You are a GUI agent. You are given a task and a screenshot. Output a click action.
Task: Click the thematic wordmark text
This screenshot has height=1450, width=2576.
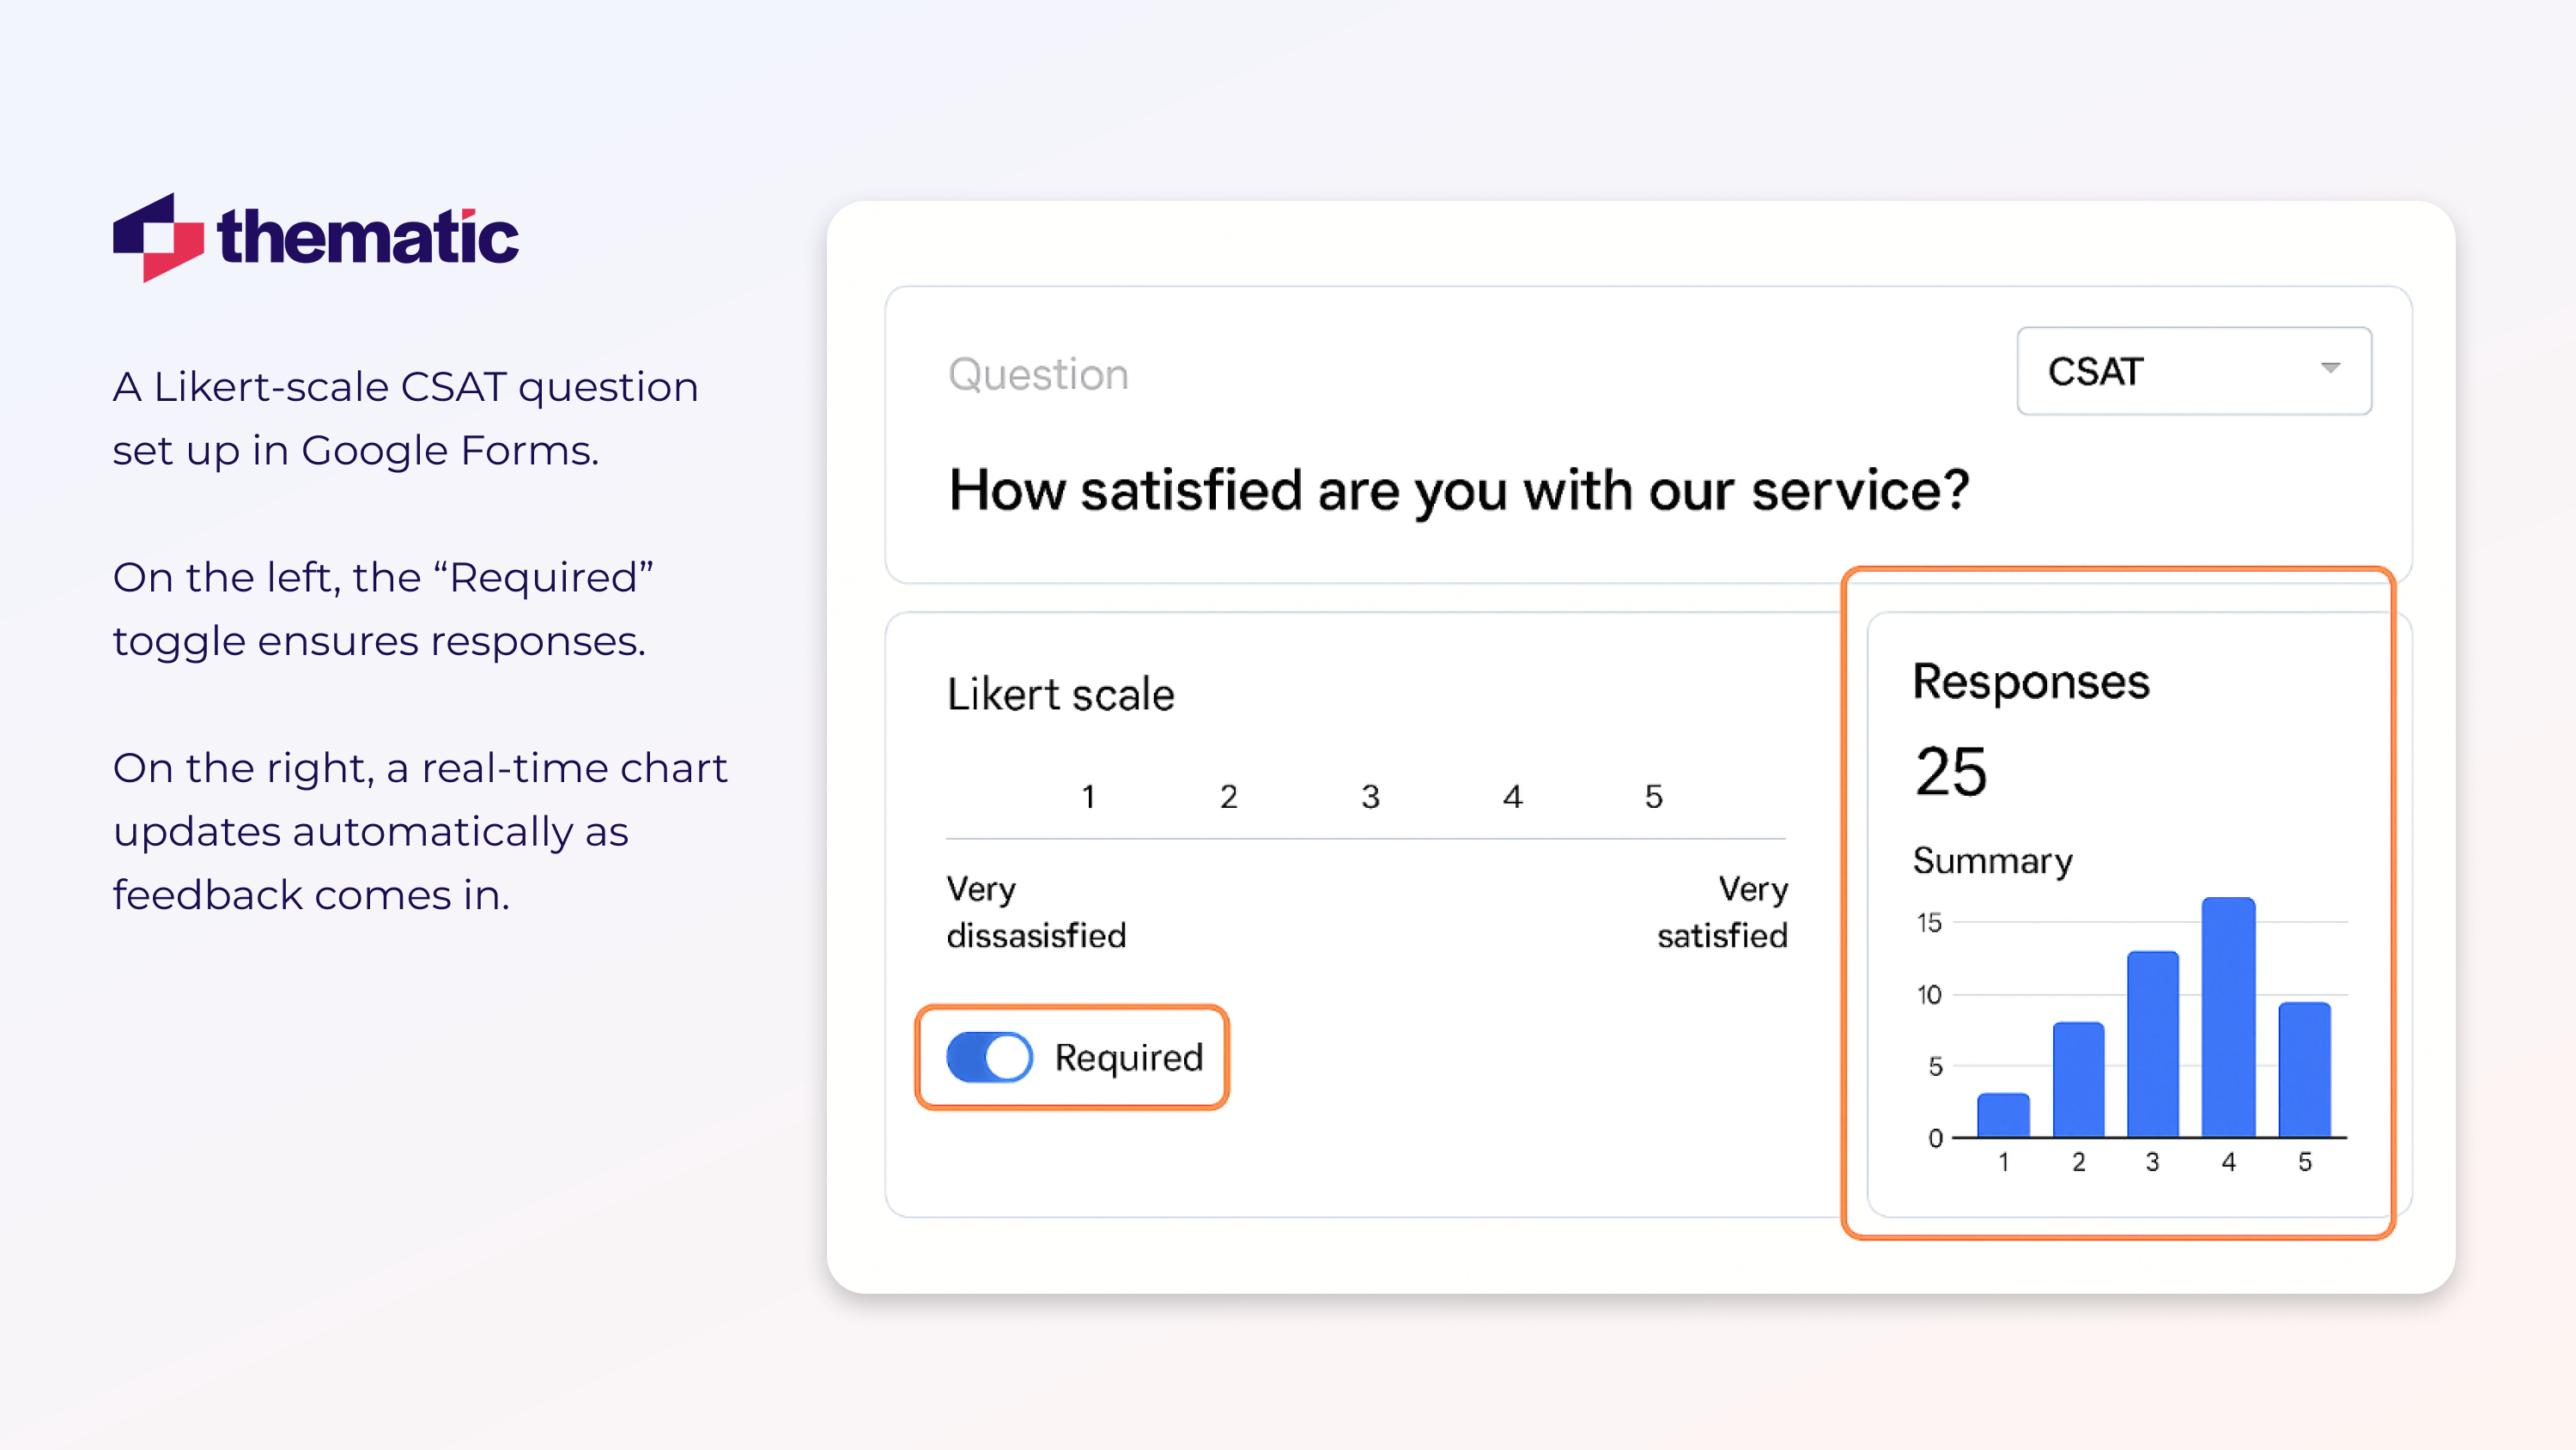point(368,238)
